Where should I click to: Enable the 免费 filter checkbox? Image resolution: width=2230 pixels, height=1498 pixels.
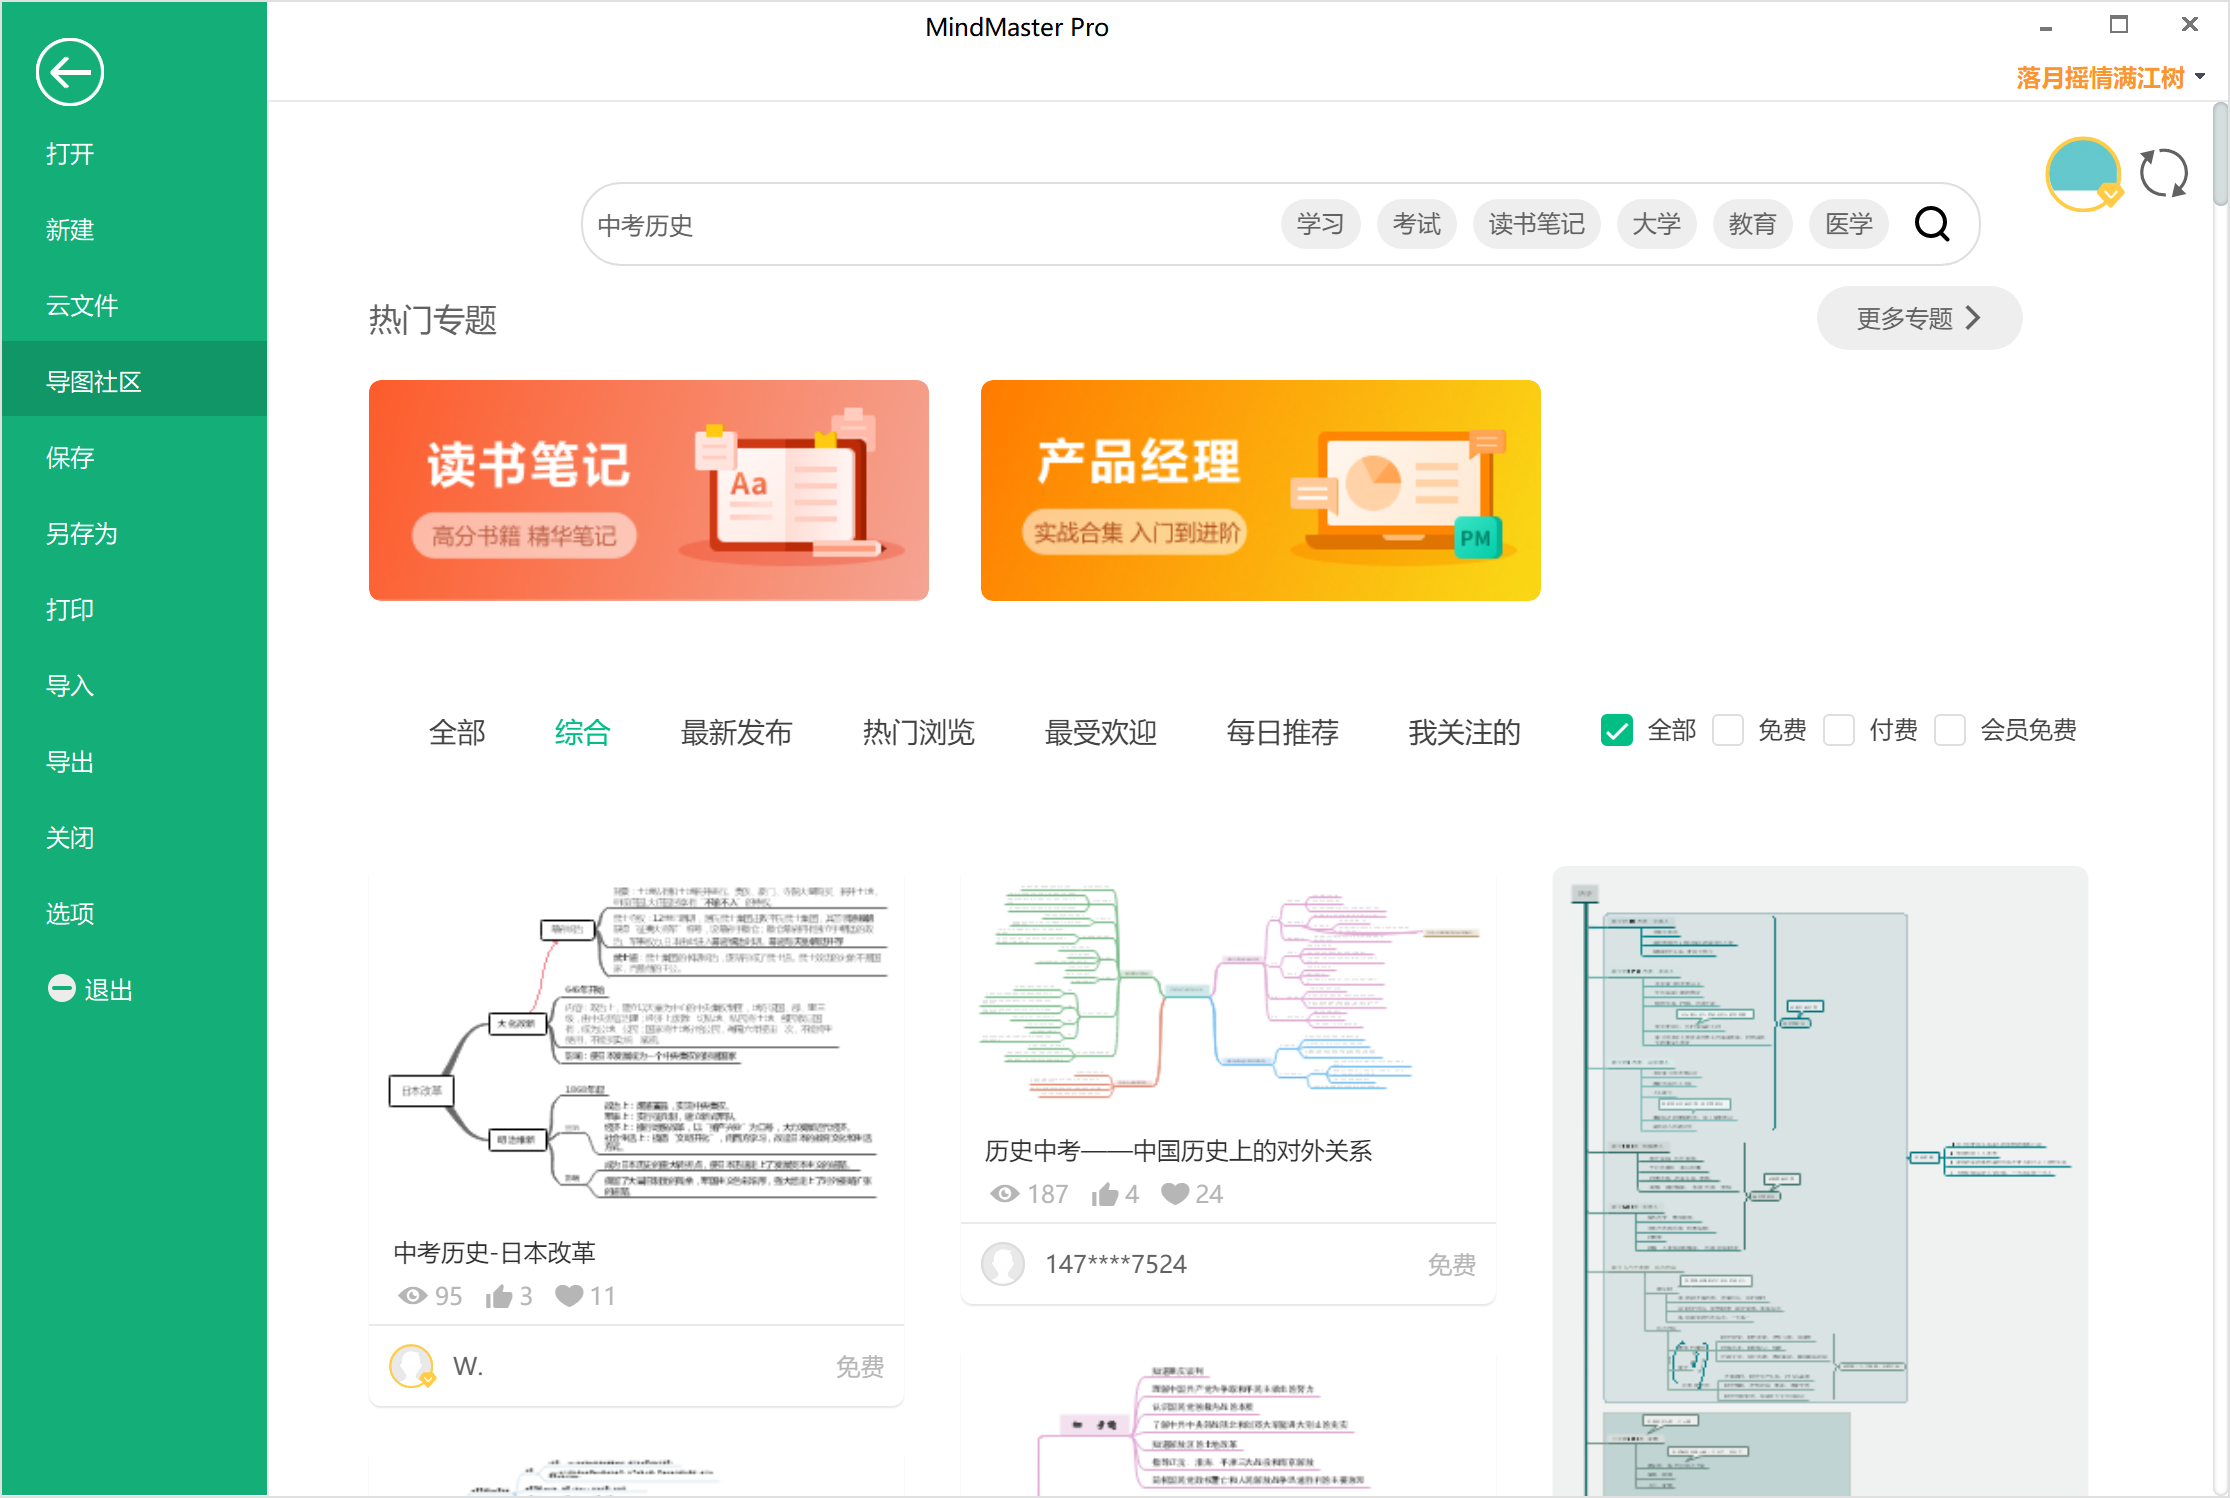coord(1728,730)
